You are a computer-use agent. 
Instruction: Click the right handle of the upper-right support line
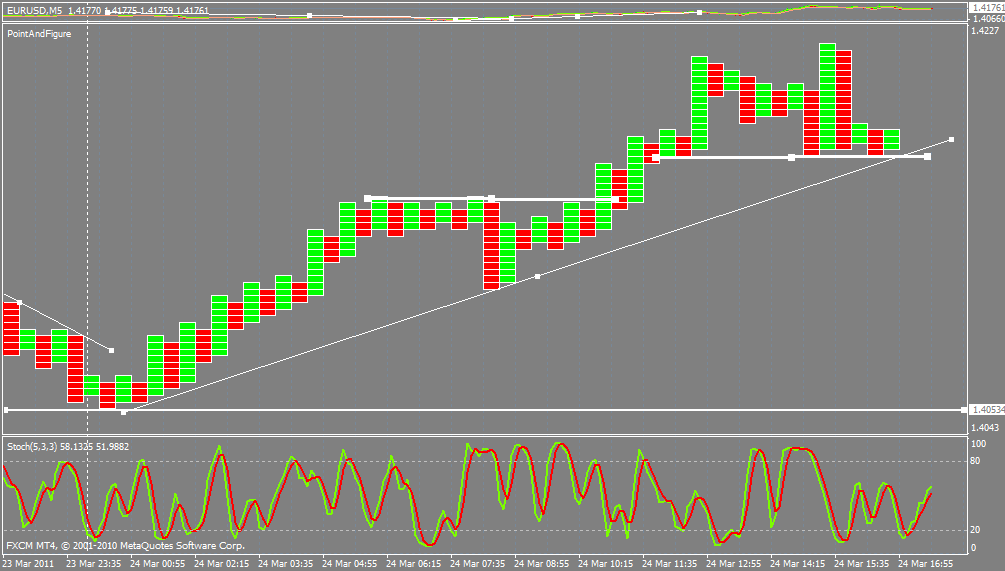(927, 156)
